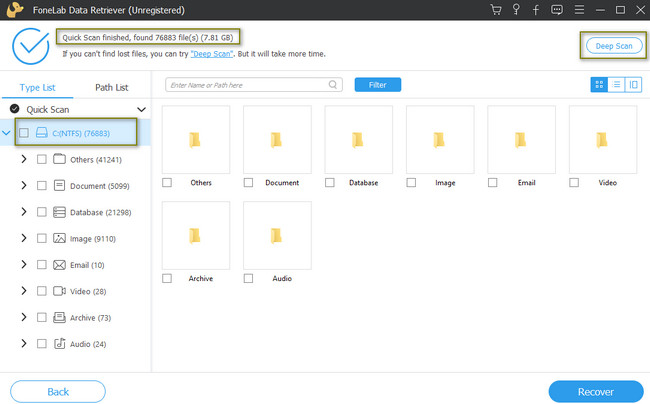The width and height of the screenshot is (650, 404).
Task: Open the shopping cart purchase icon
Action: 496,10
